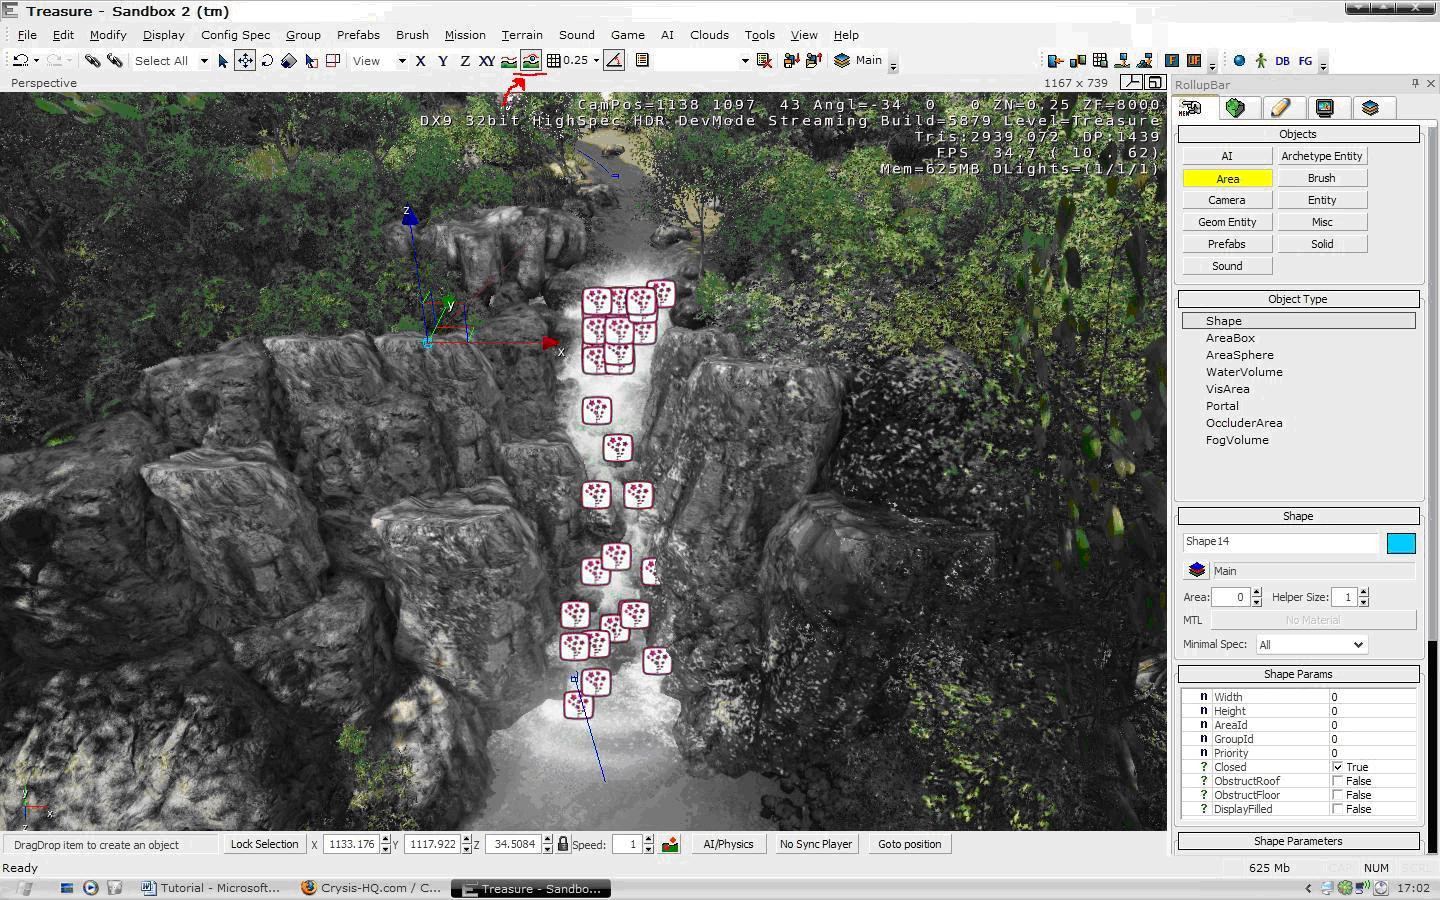Open the Clouds menu
1440x900 pixels.
point(709,35)
